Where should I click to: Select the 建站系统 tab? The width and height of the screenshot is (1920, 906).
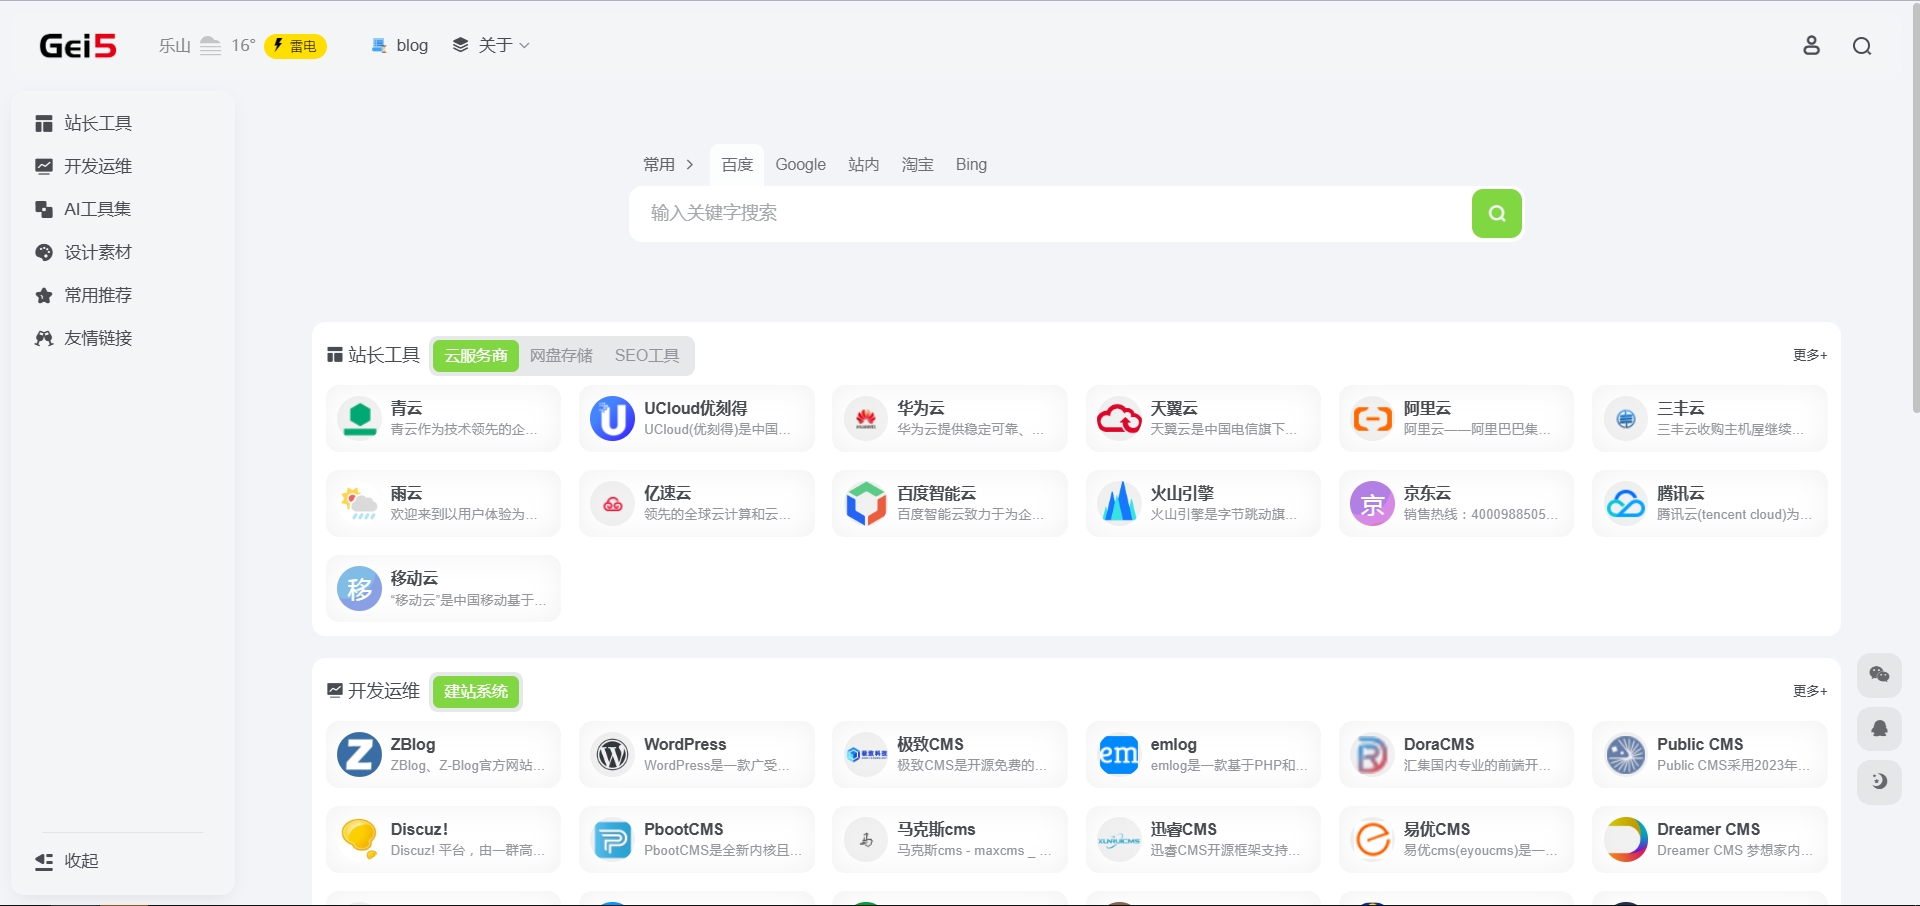[x=476, y=691]
